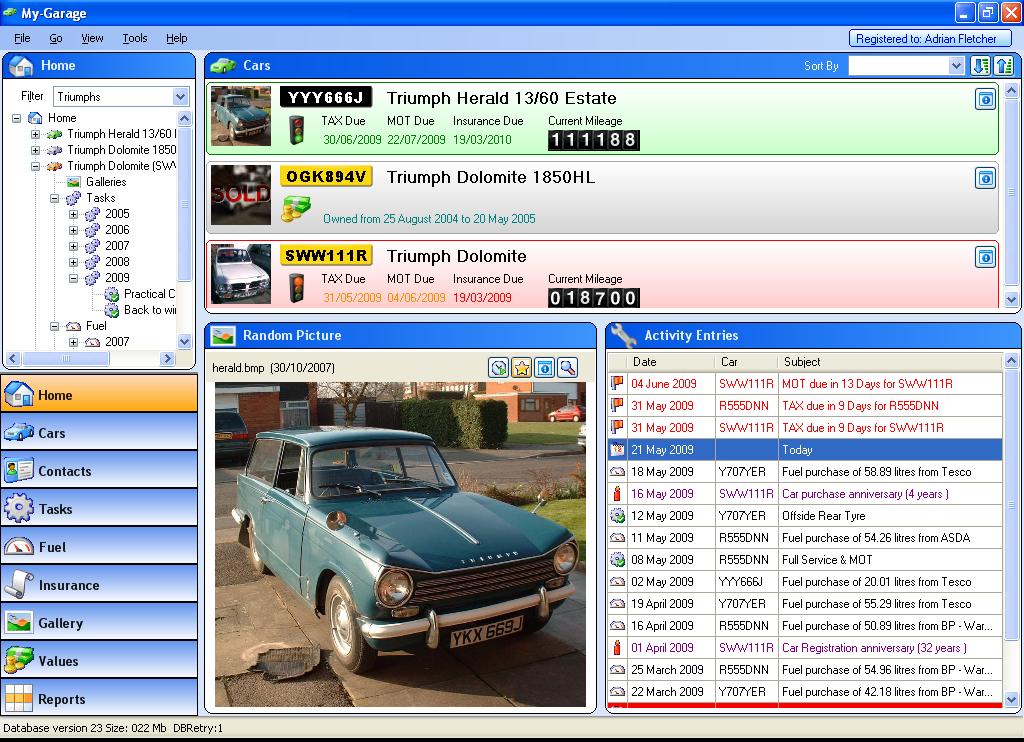Screen dimensions: 1024x742
Task: Click the sort ascending icon in Cars header
Action: pyautogui.click(x=1004, y=66)
